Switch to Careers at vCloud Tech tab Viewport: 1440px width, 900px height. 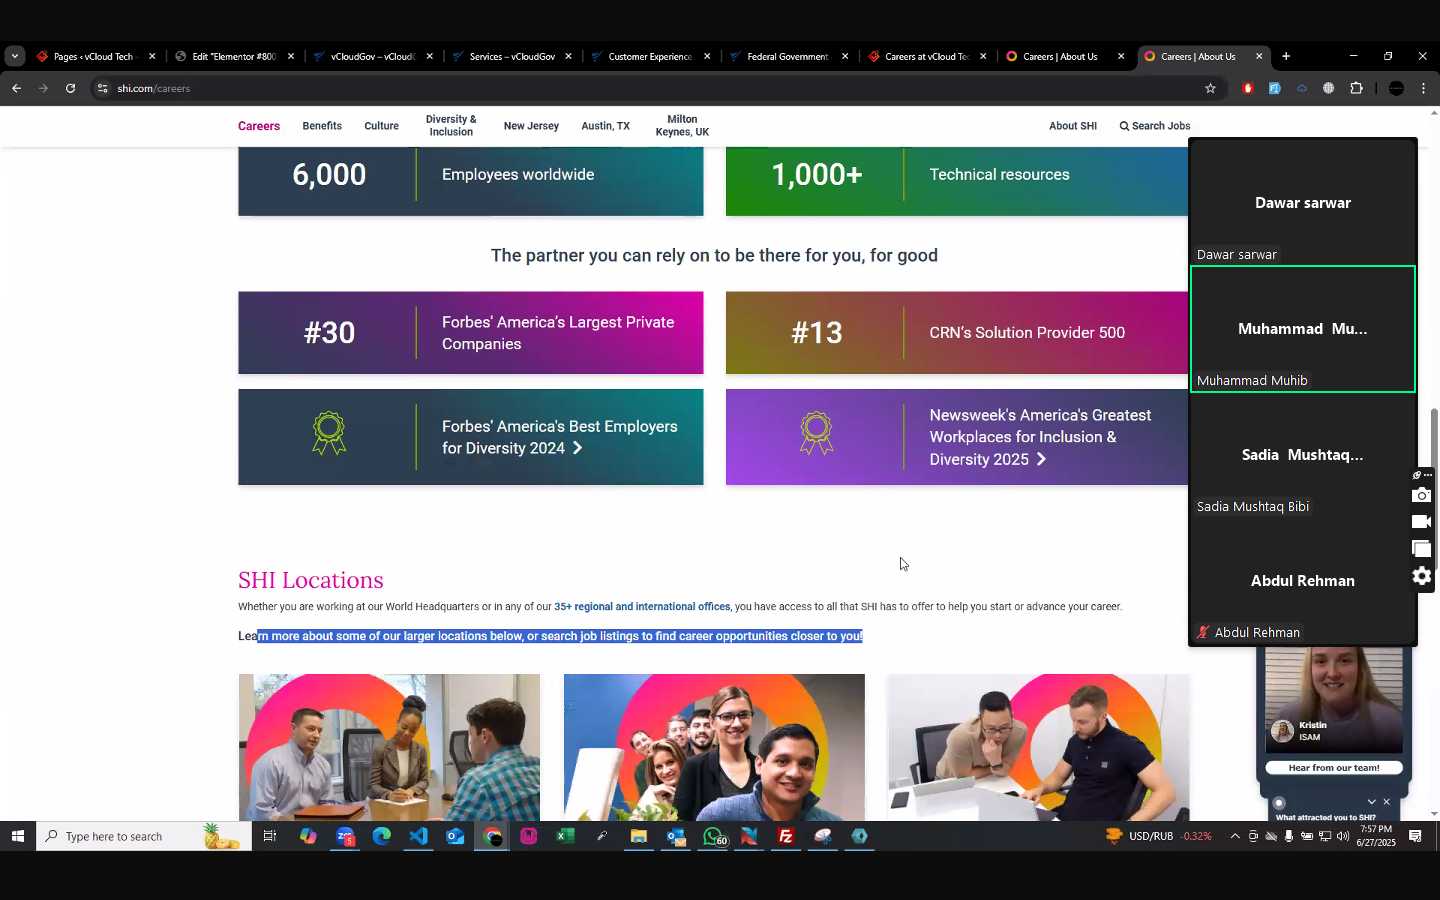[925, 56]
